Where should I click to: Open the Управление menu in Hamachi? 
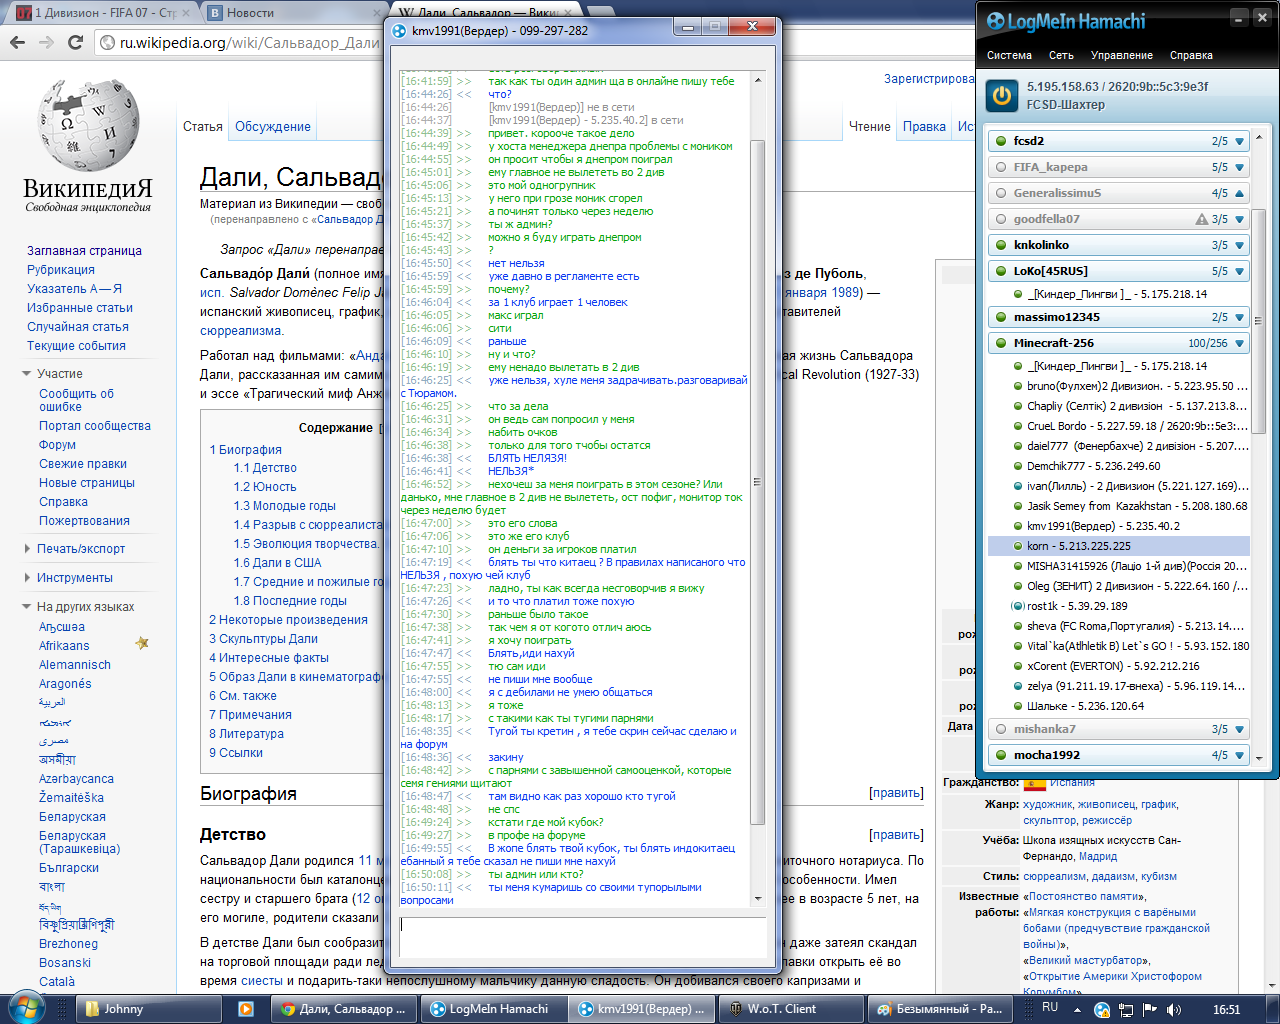coord(1121,55)
